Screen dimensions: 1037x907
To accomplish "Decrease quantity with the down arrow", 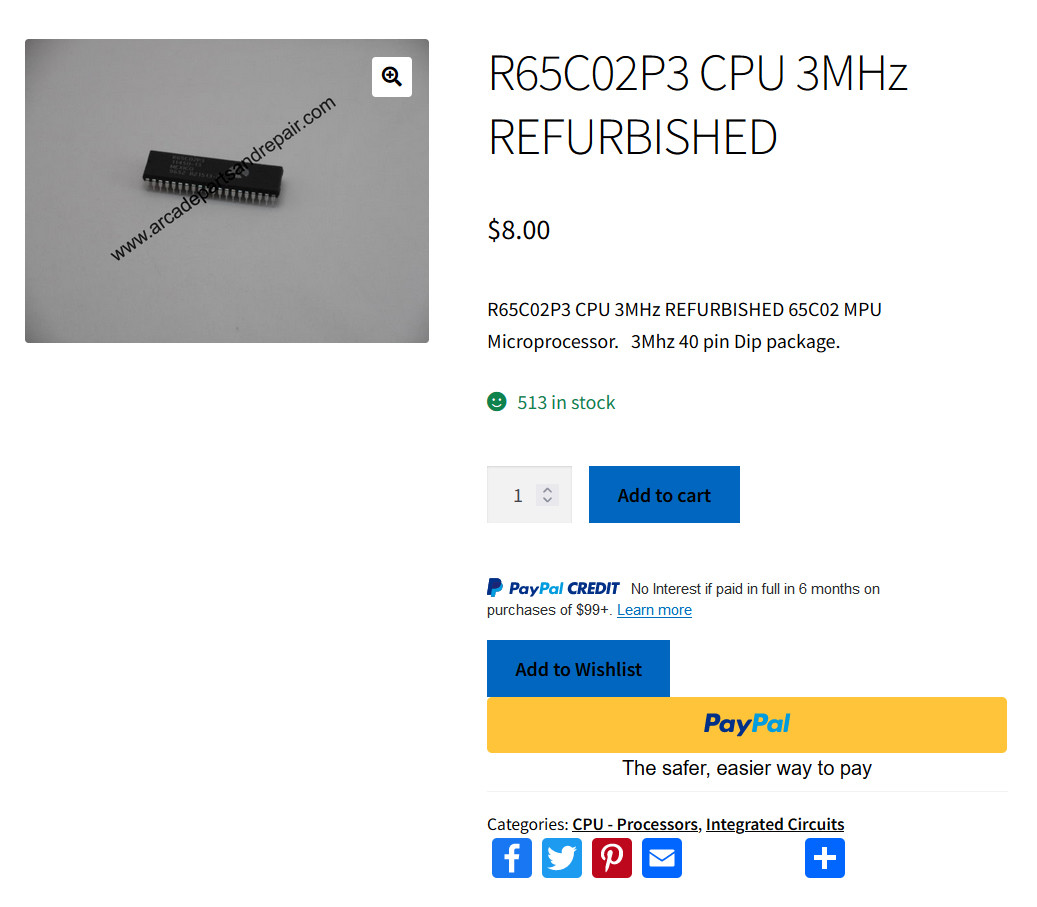I will (547, 500).
